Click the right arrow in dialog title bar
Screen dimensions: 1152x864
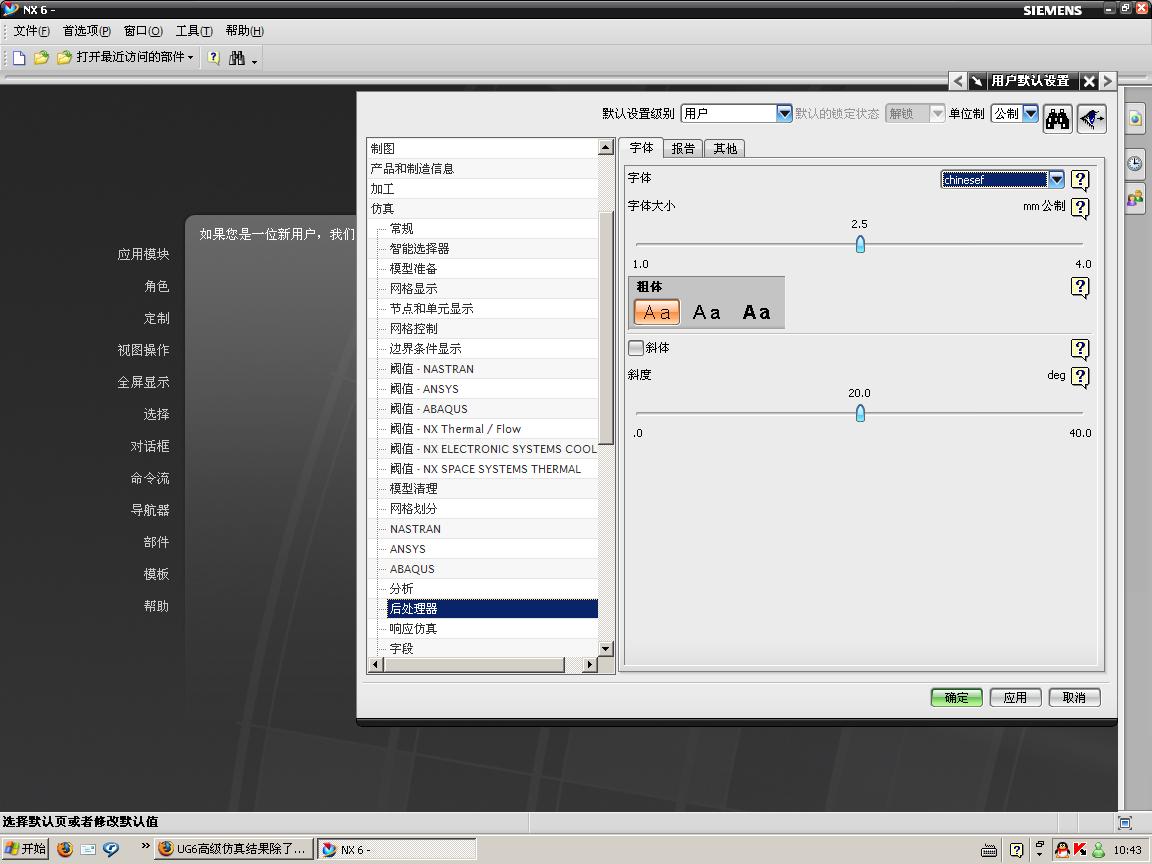[1108, 81]
